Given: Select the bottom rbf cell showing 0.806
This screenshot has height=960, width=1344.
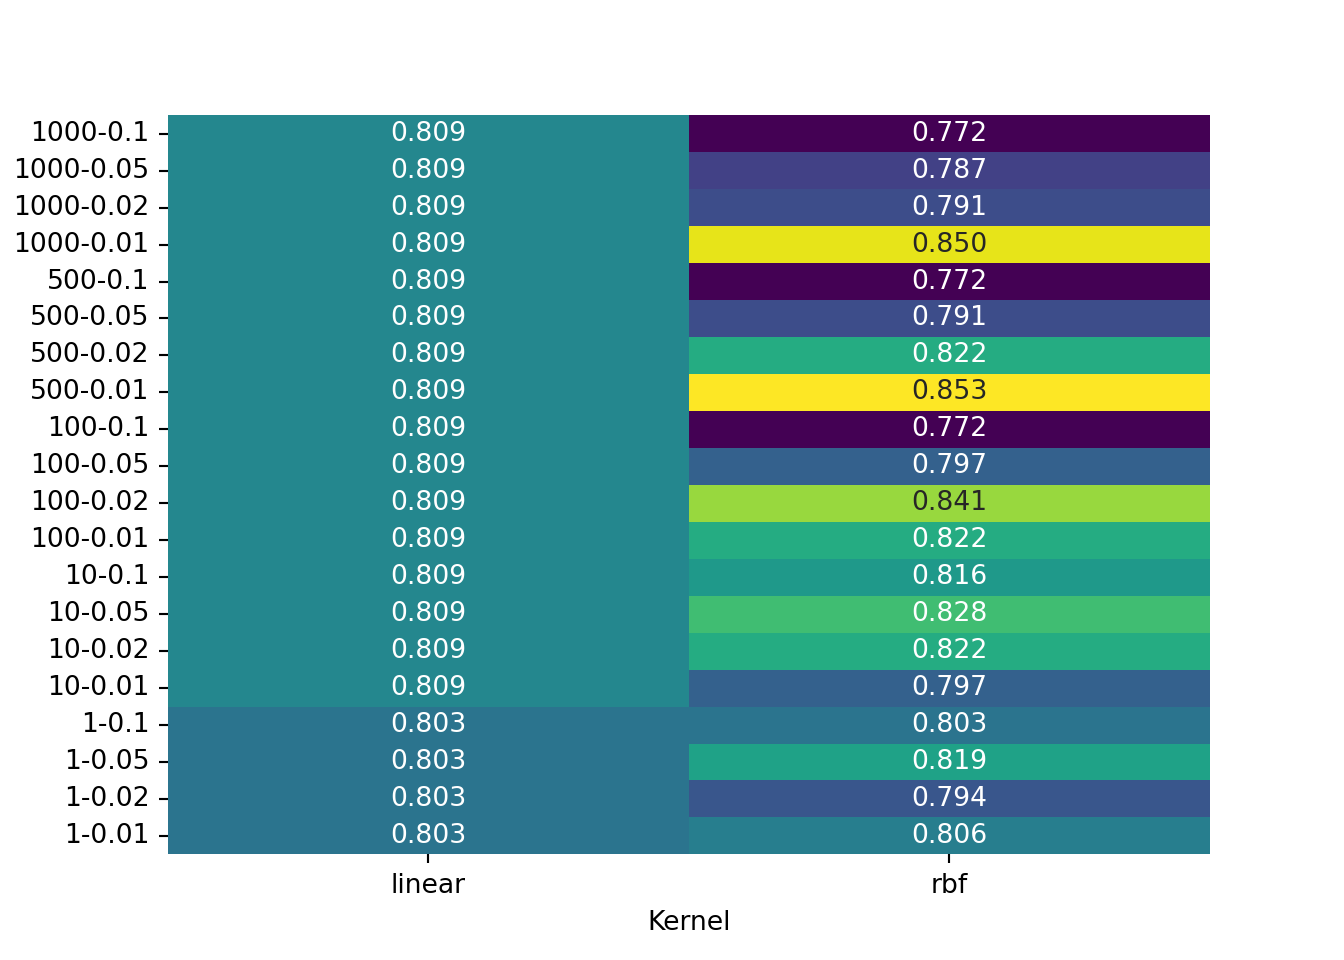Looking at the screenshot, I should click(949, 835).
